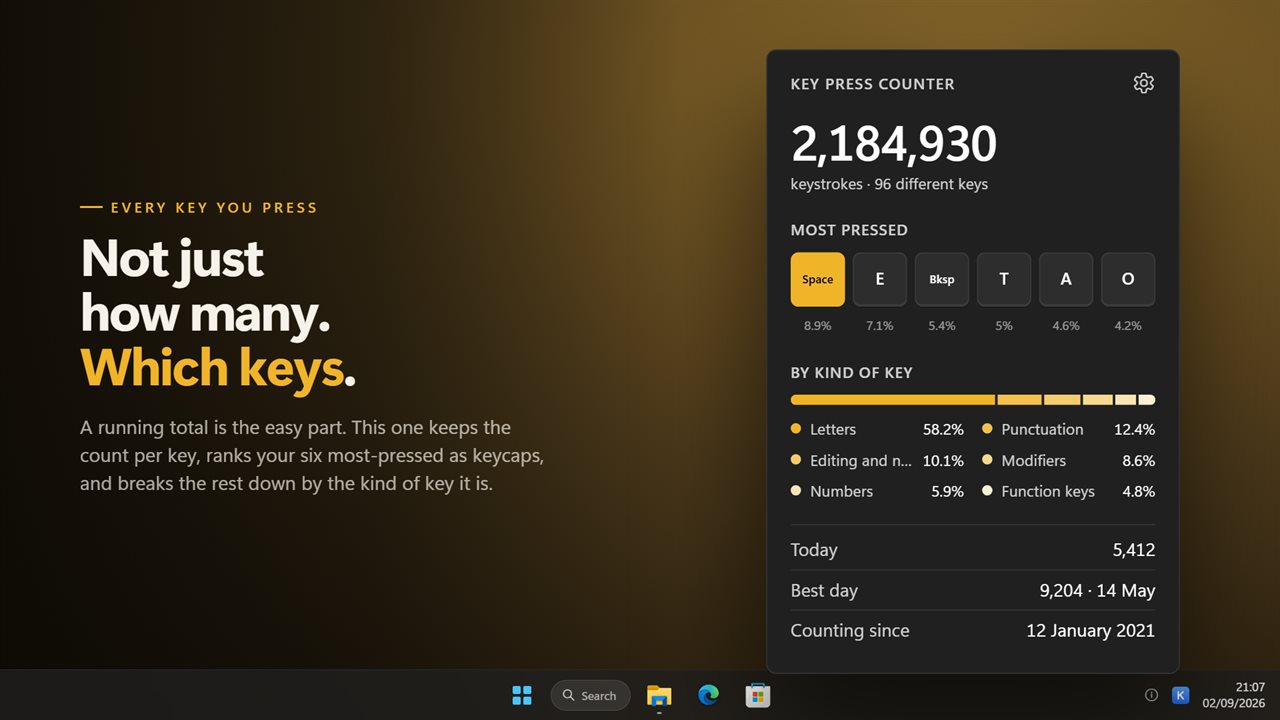
Task: Open File Explorer from the taskbar
Action: pyautogui.click(x=659, y=695)
